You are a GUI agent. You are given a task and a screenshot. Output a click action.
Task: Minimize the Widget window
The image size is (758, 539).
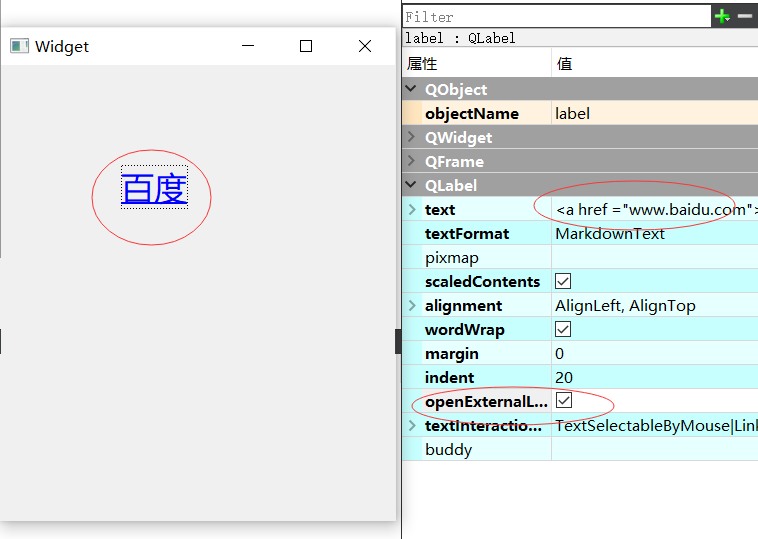248,46
